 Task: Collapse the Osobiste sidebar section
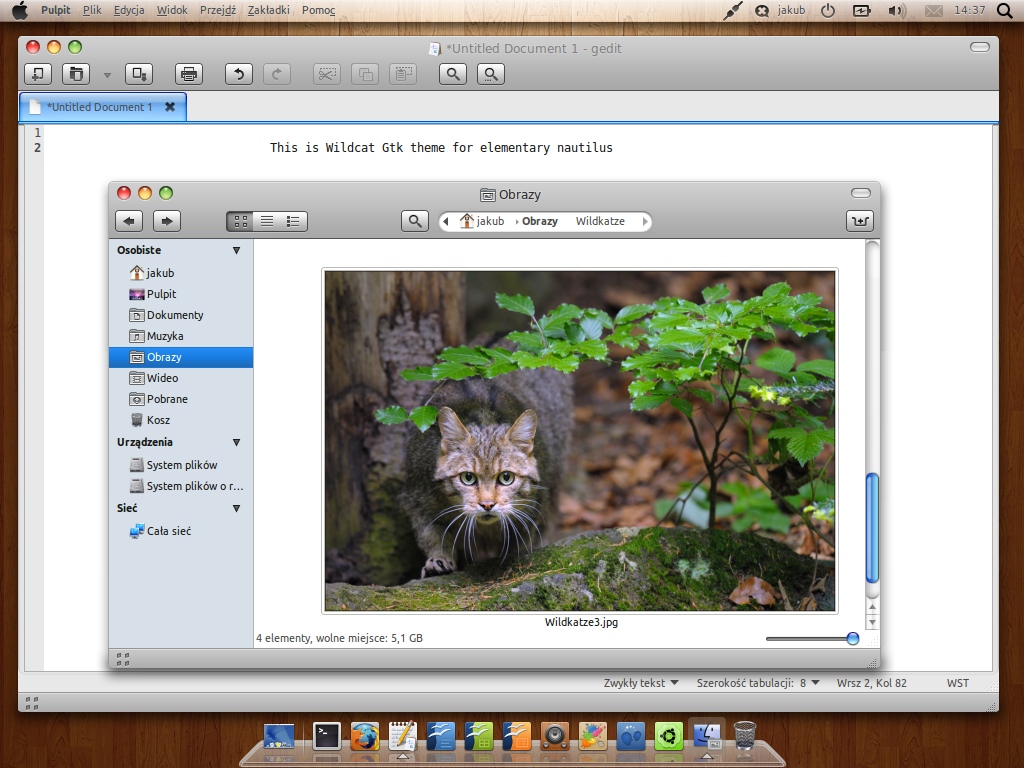pos(236,250)
